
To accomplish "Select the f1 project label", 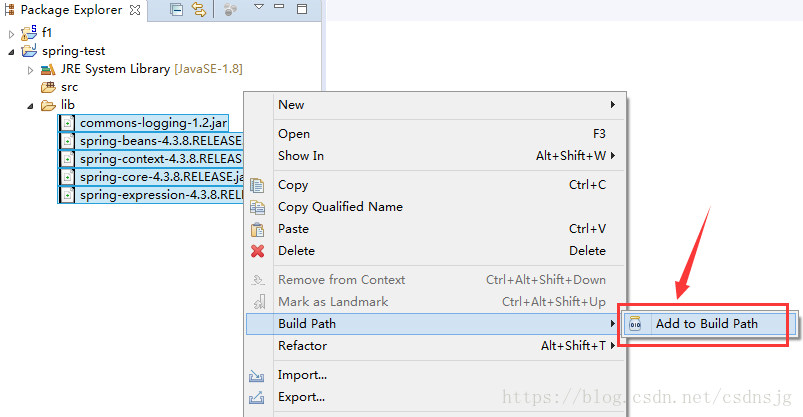I will coord(47,33).
